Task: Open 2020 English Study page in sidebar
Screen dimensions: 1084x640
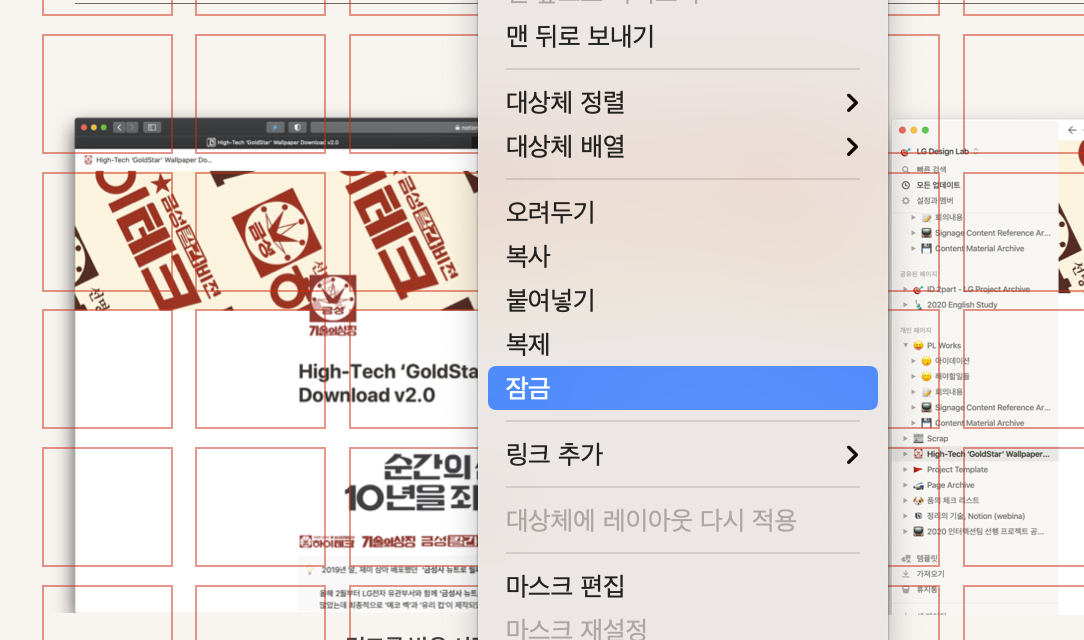Action: (x=962, y=305)
